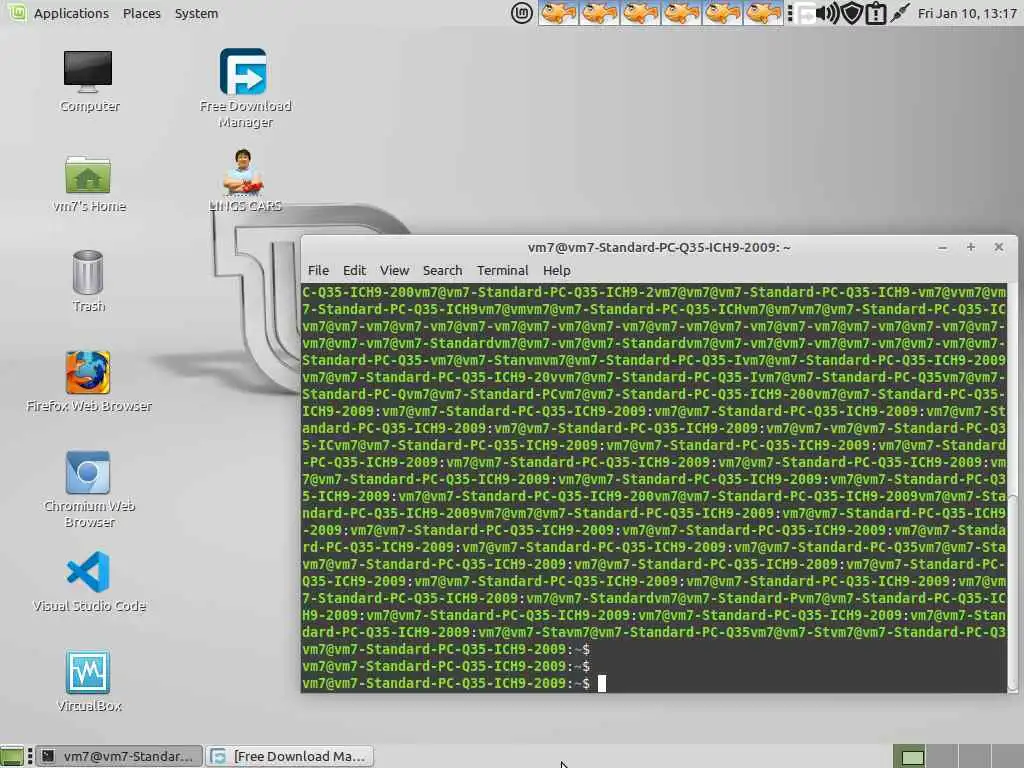Open the terminal Edit menu
Image resolution: width=1024 pixels, height=768 pixels.
point(354,270)
